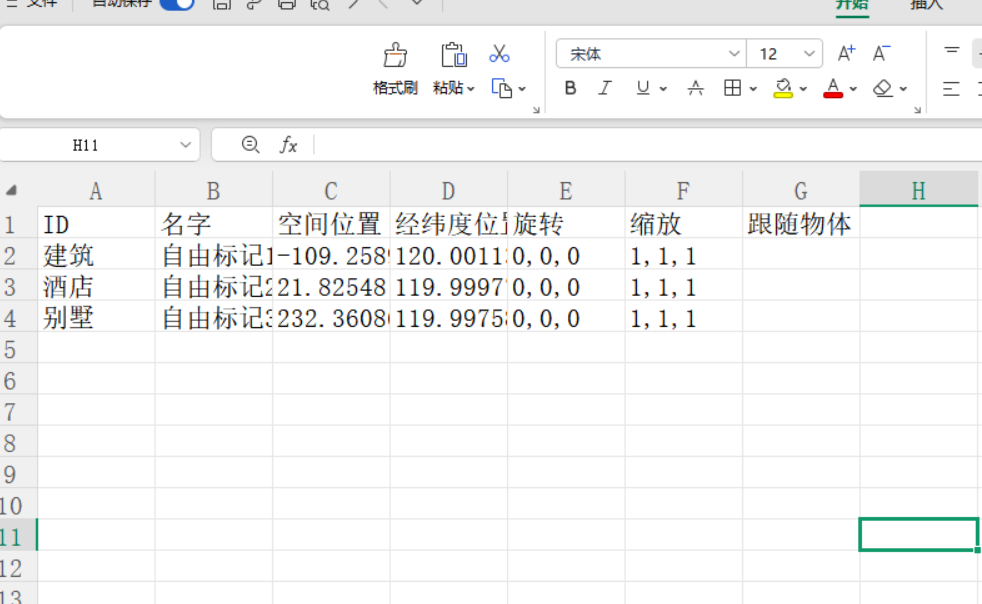The image size is (982, 604).
Task: Increase font size with A+ icon
Action: click(846, 54)
